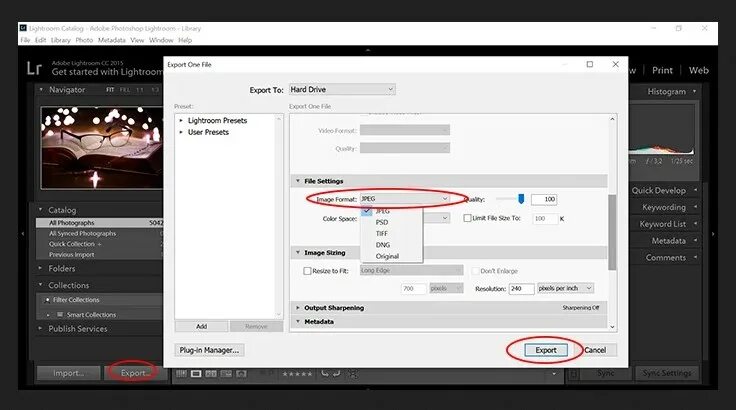Set star rating in bottom toolbar
Image resolution: width=736 pixels, height=410 pixels.
coord(297,374)
